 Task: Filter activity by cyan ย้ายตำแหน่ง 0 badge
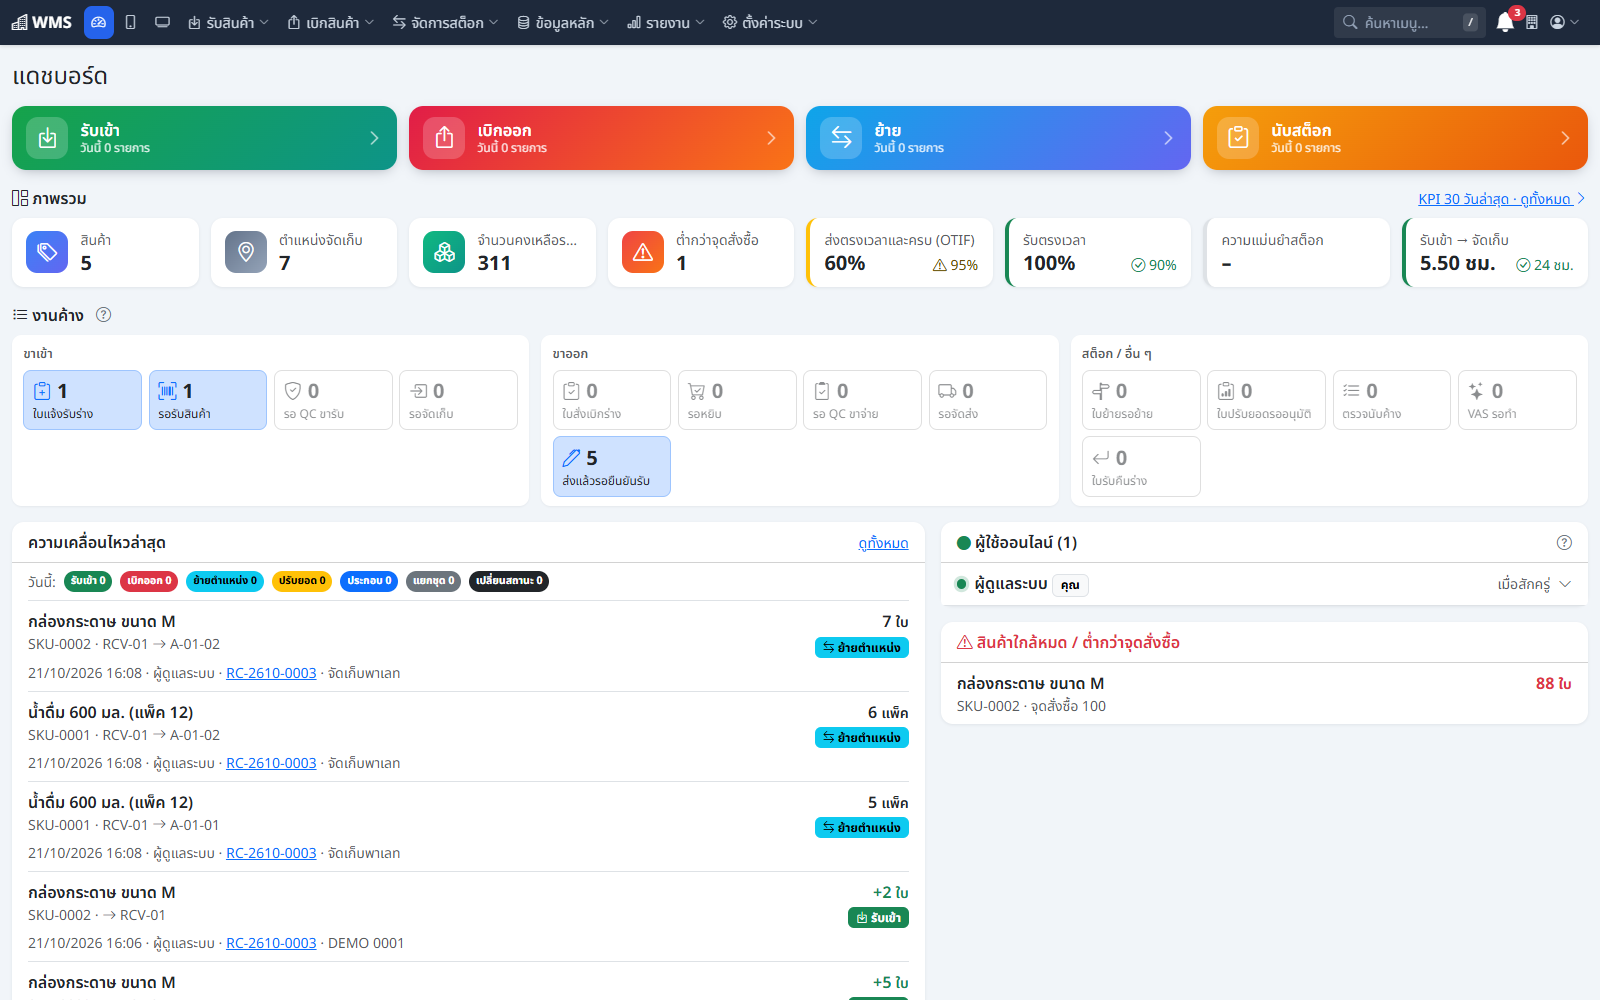pyautogui.click(x=225, y=581)
